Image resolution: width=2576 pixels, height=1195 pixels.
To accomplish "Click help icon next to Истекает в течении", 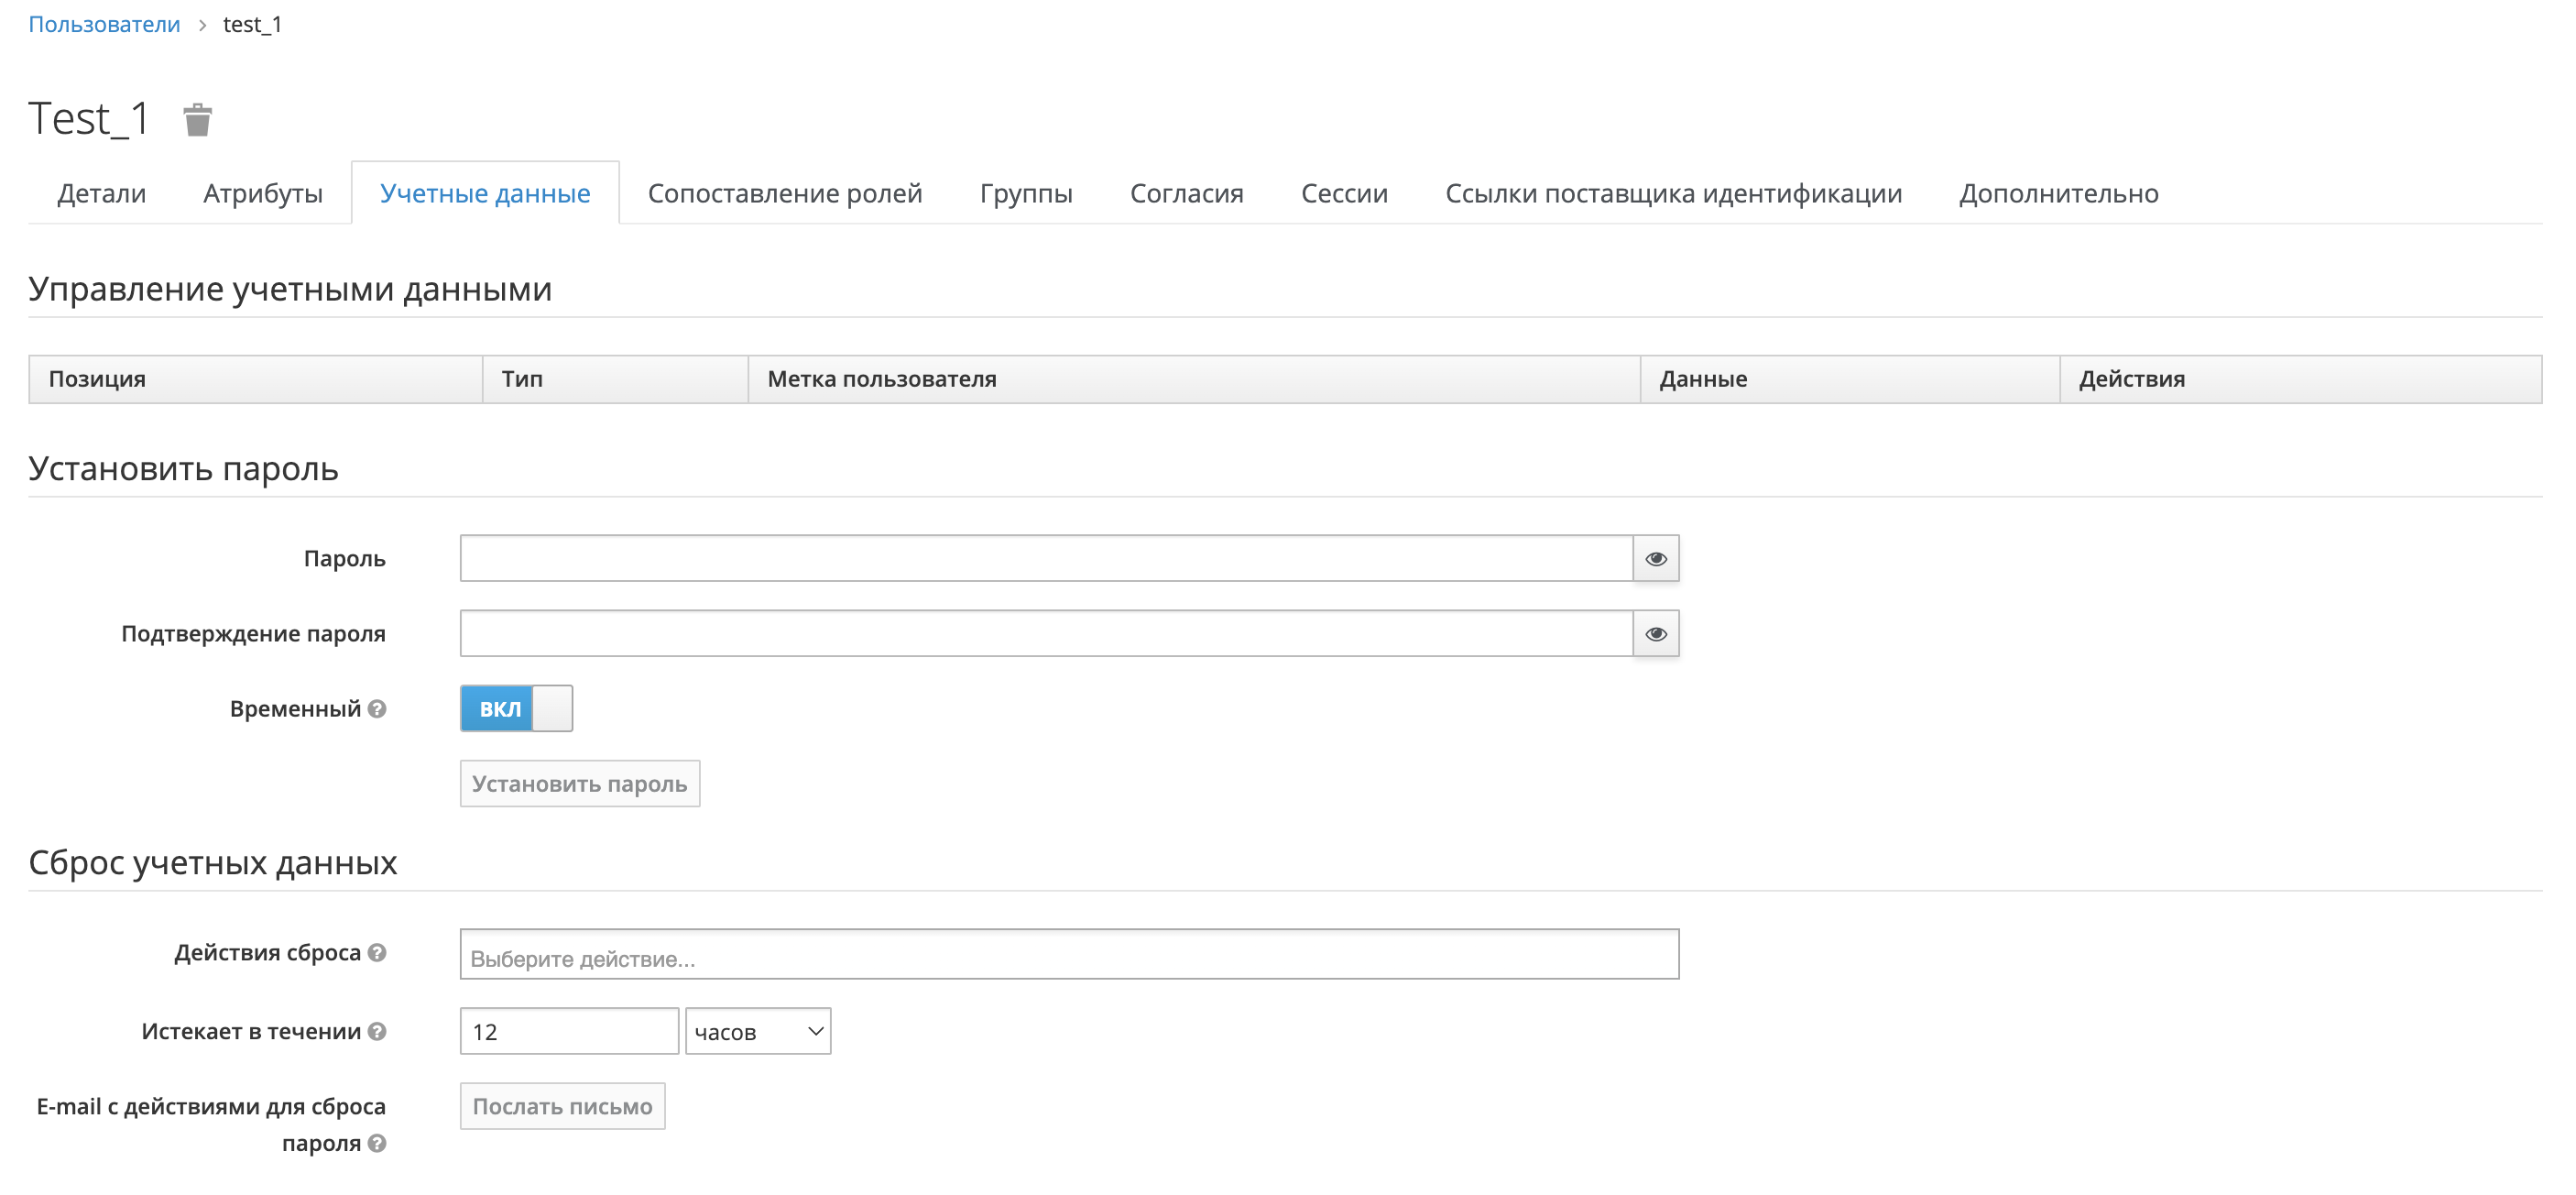I will [x=377, y=1032].
